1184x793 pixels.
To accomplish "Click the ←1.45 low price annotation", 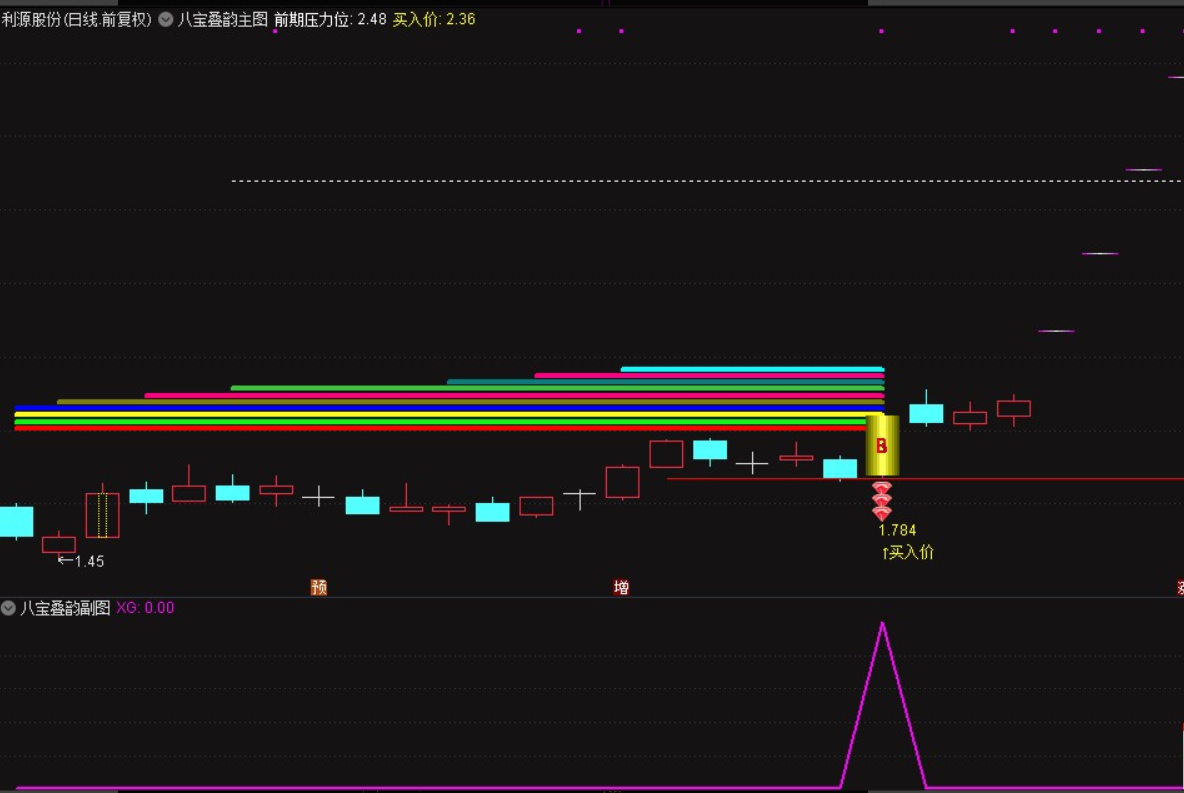I will click(x=81, y=561).
